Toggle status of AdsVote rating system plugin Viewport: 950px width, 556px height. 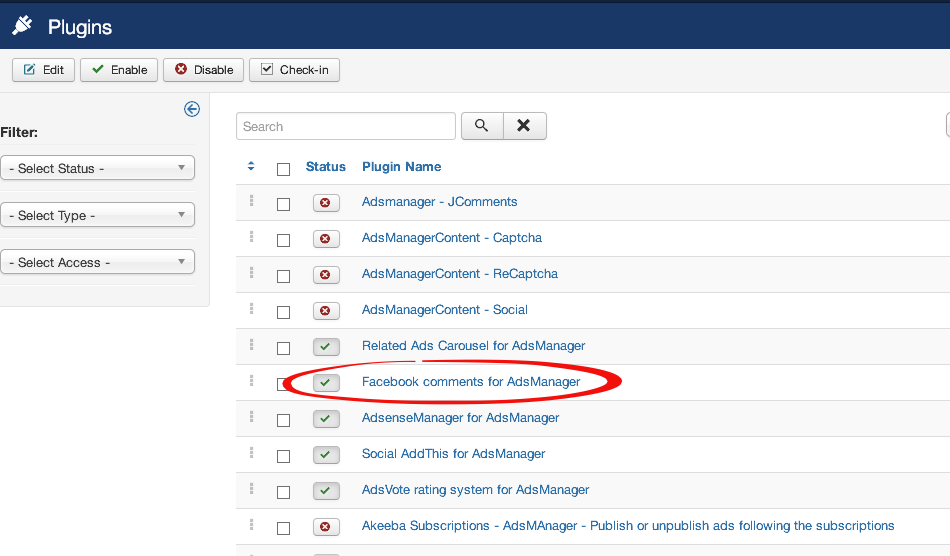click(x=326, y=491)
